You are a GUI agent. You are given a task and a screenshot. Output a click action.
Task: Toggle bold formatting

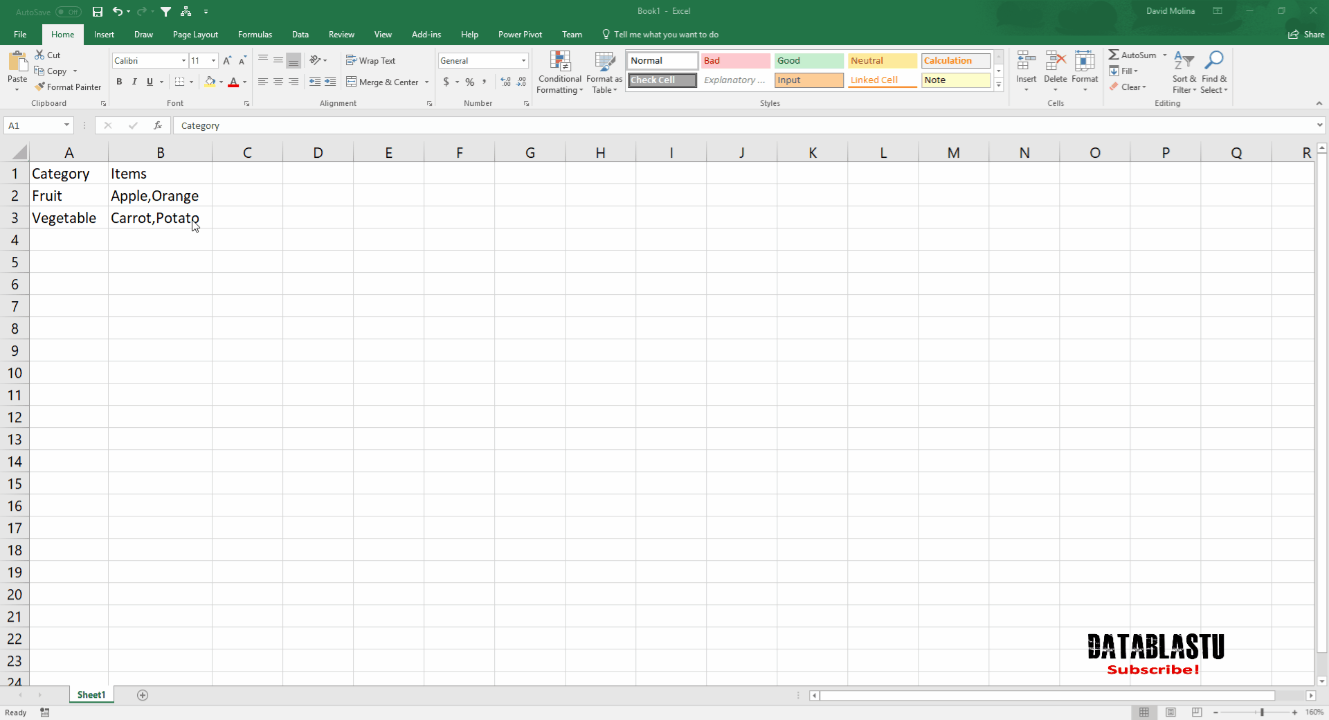pyautogui.click(x=120, y=81)
